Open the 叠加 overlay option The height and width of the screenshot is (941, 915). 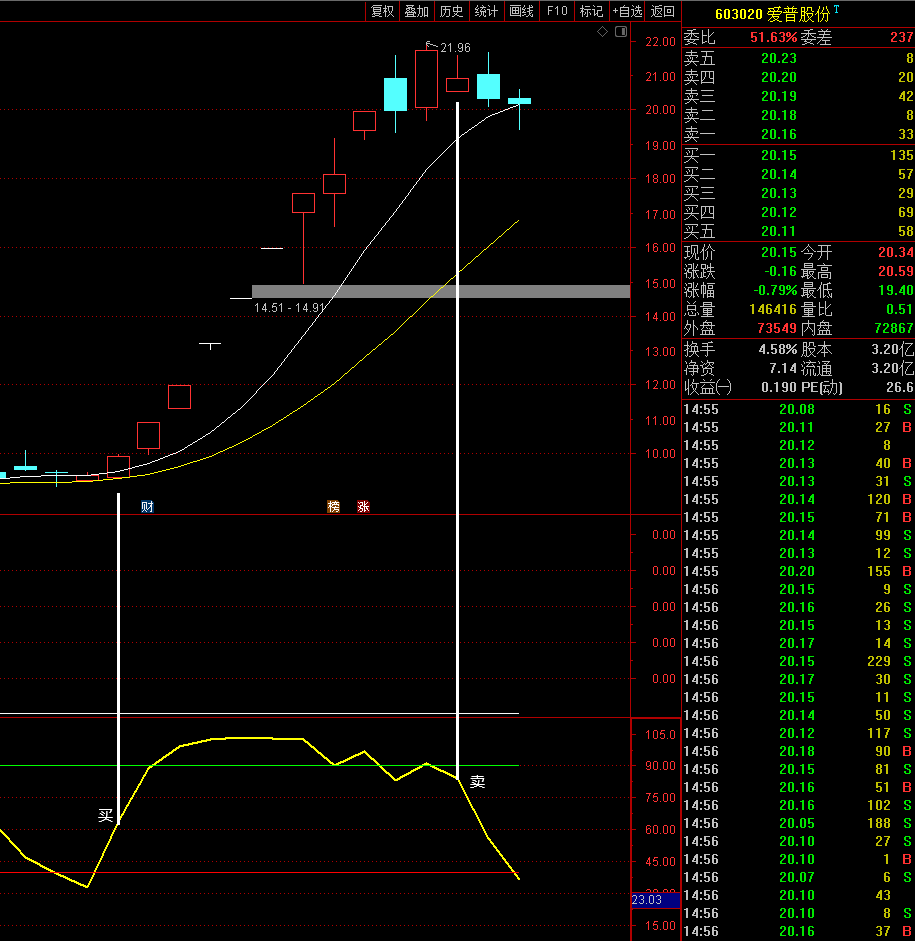pos(417,11)
